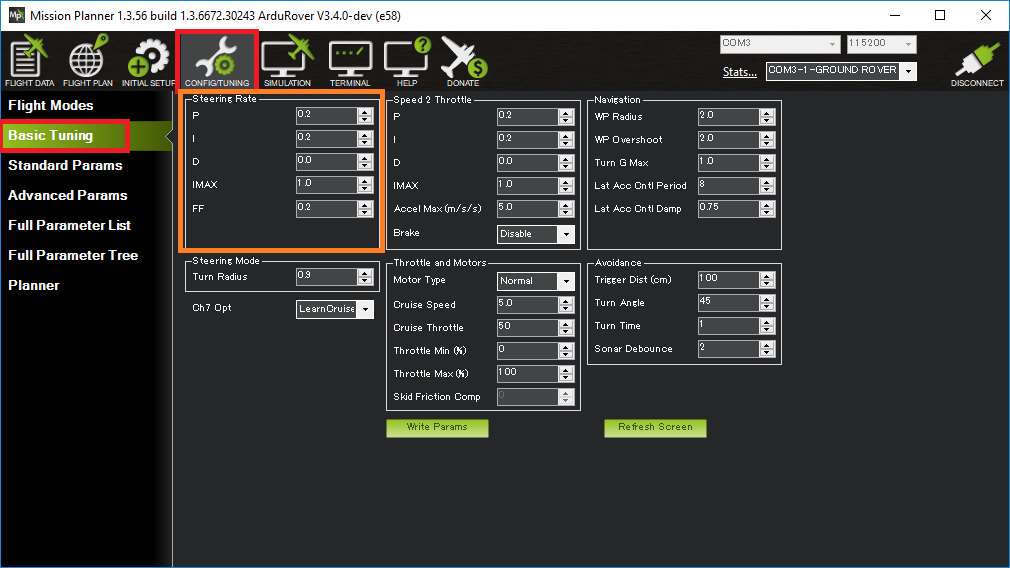Viewport: 1010px width, 568px height.
Task: Open the Terminal screen
Action: point(350,62)
